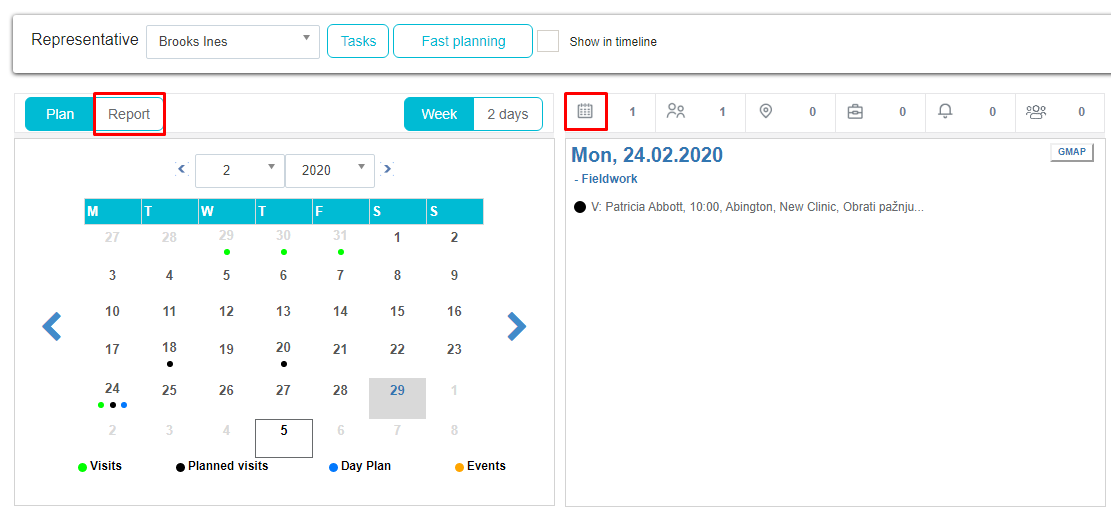Image resolution: width=1111 pixels, height=511 pixels.
Task: Go to next month with large right arrow
Action: point(516,326)
